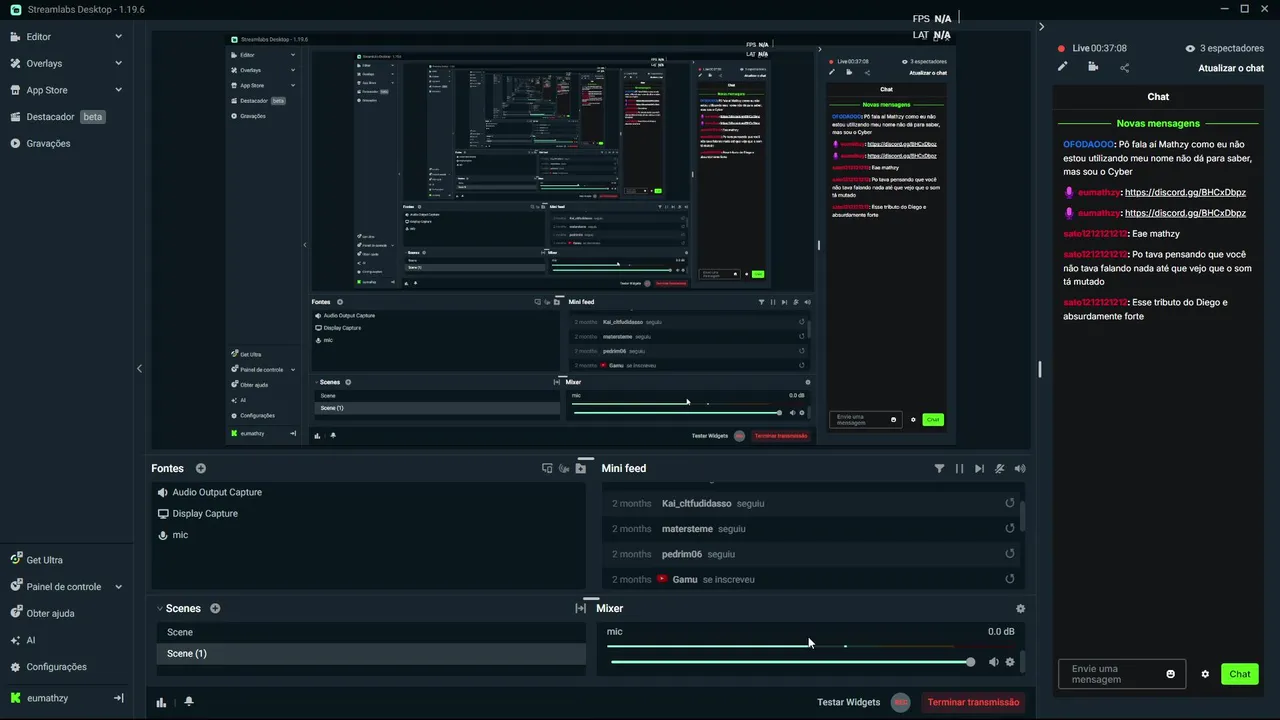Click the Testar Widgets button

(x=848, y=702)
